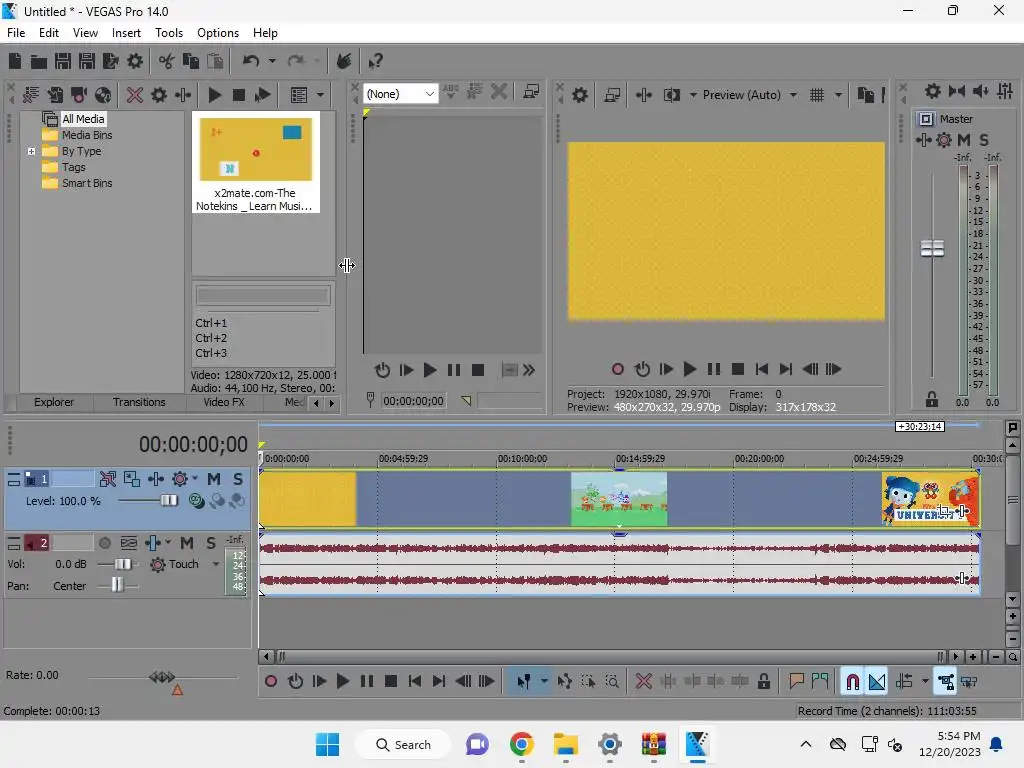The width and height of the screenshot is (1024, 768).
Task: Mute the Master bus with M
Action: pyautogui.click(x=964, y=140)
